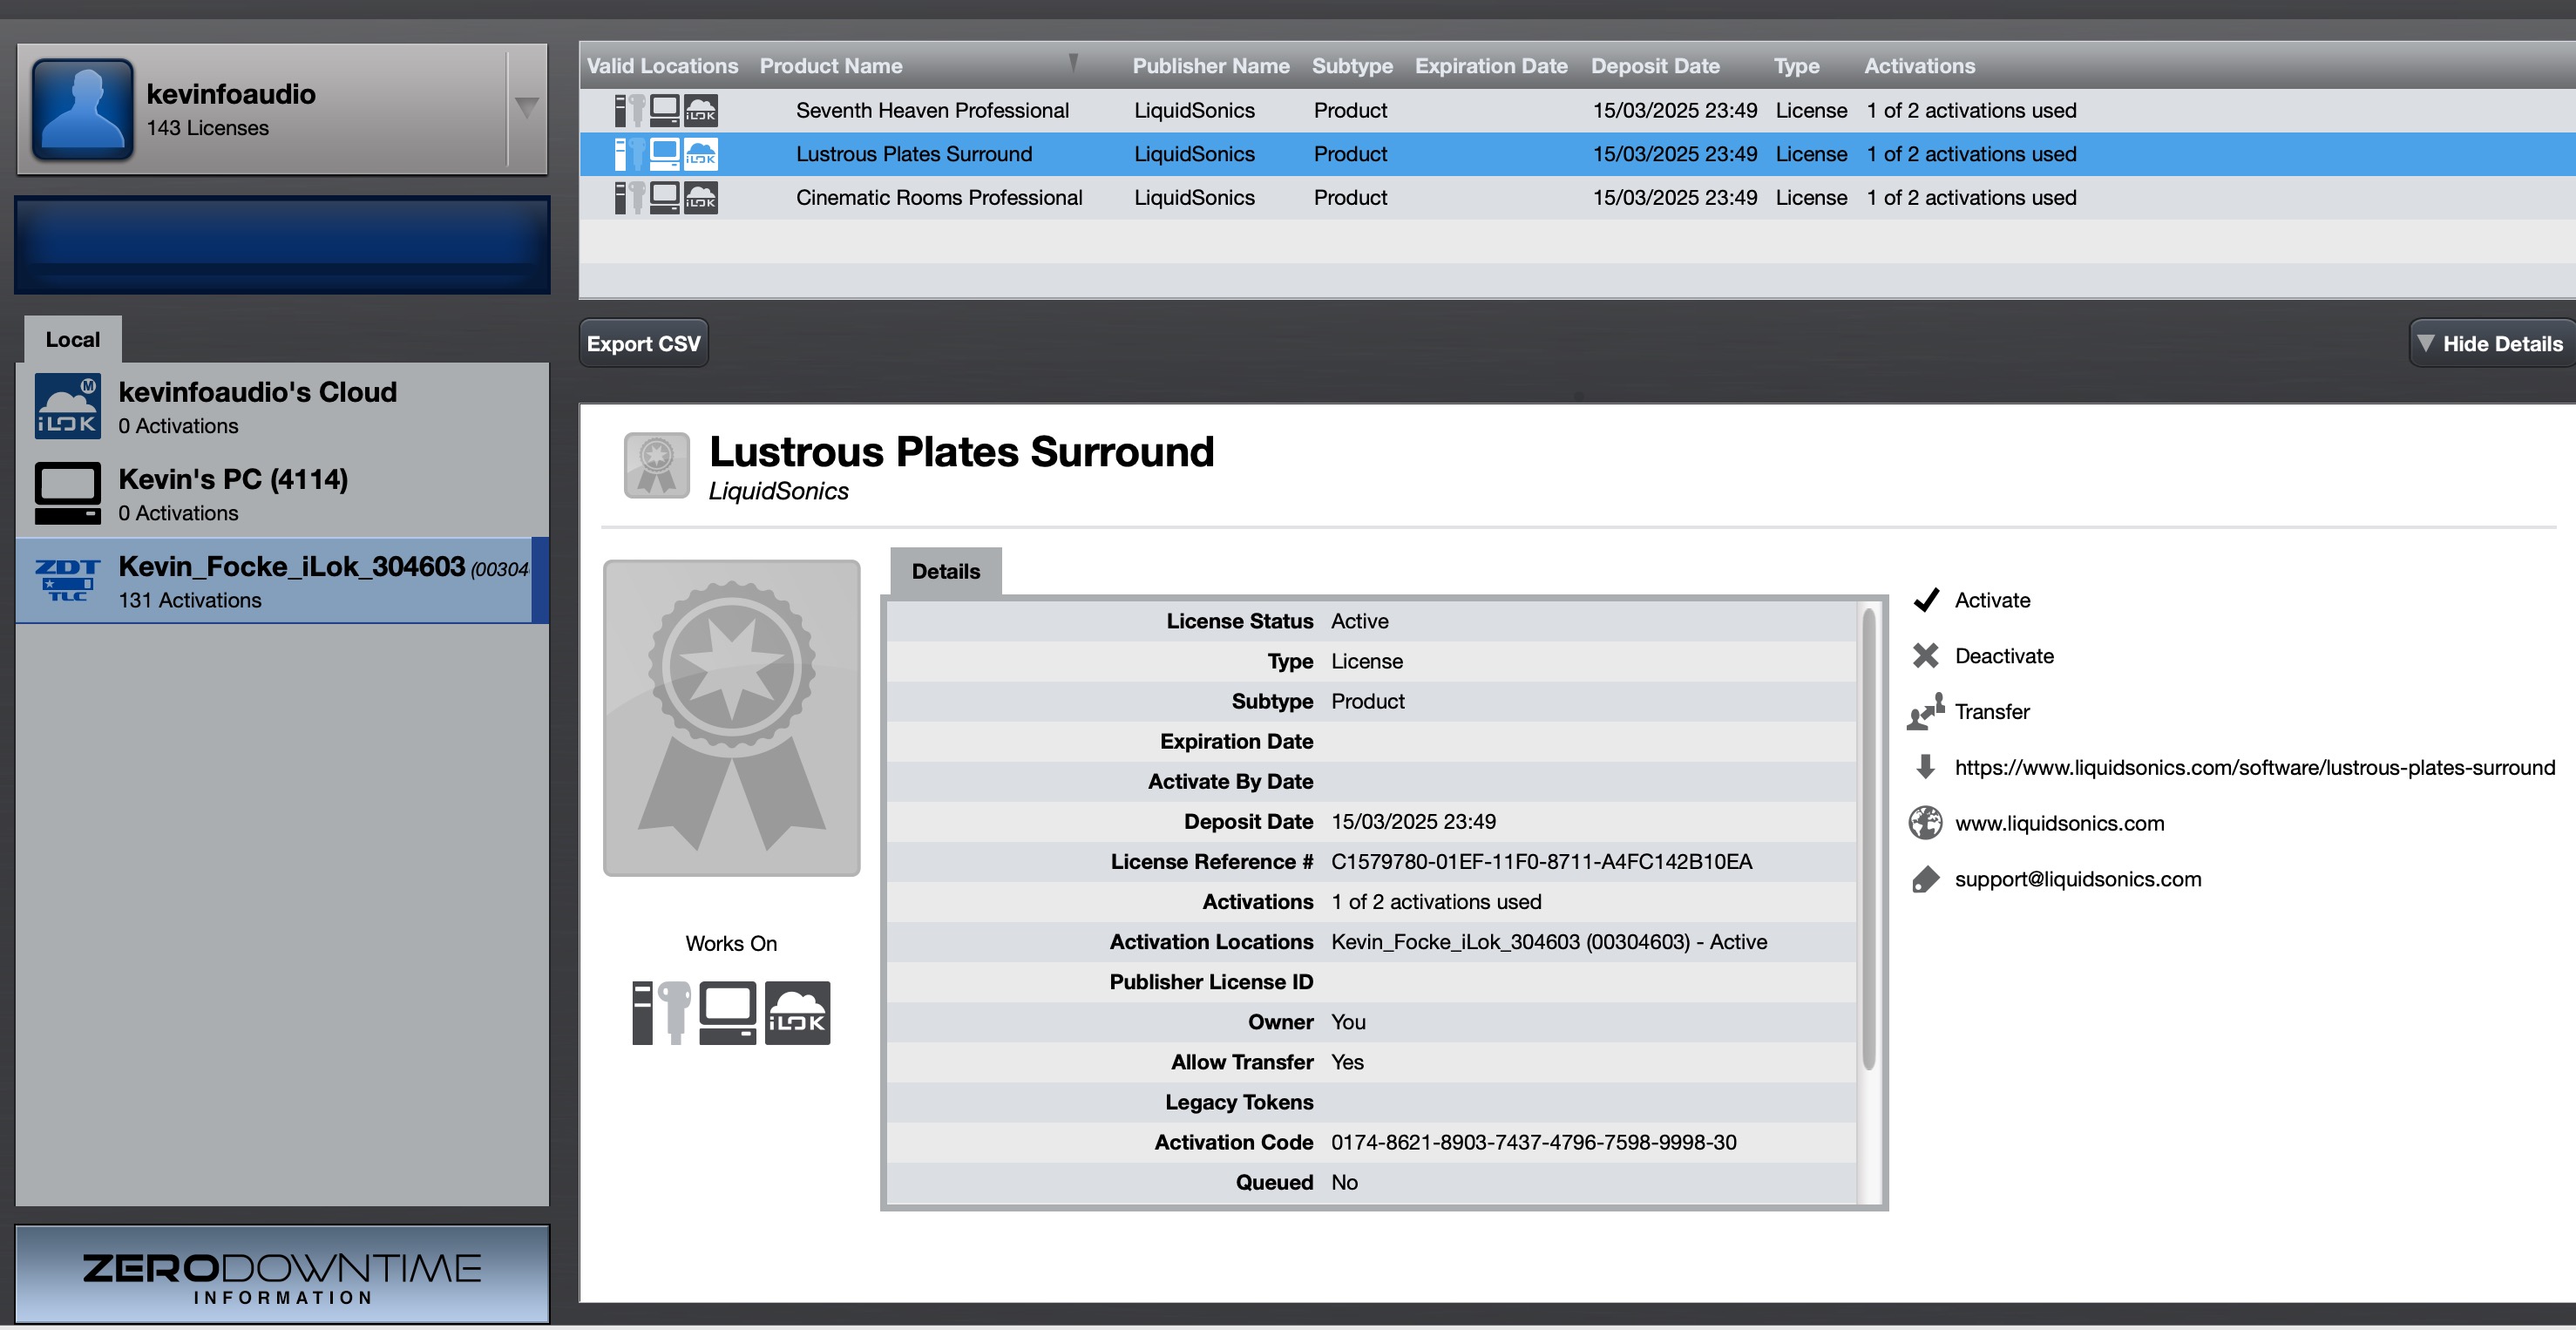Open www.liquidsonics.com link

2059,824
